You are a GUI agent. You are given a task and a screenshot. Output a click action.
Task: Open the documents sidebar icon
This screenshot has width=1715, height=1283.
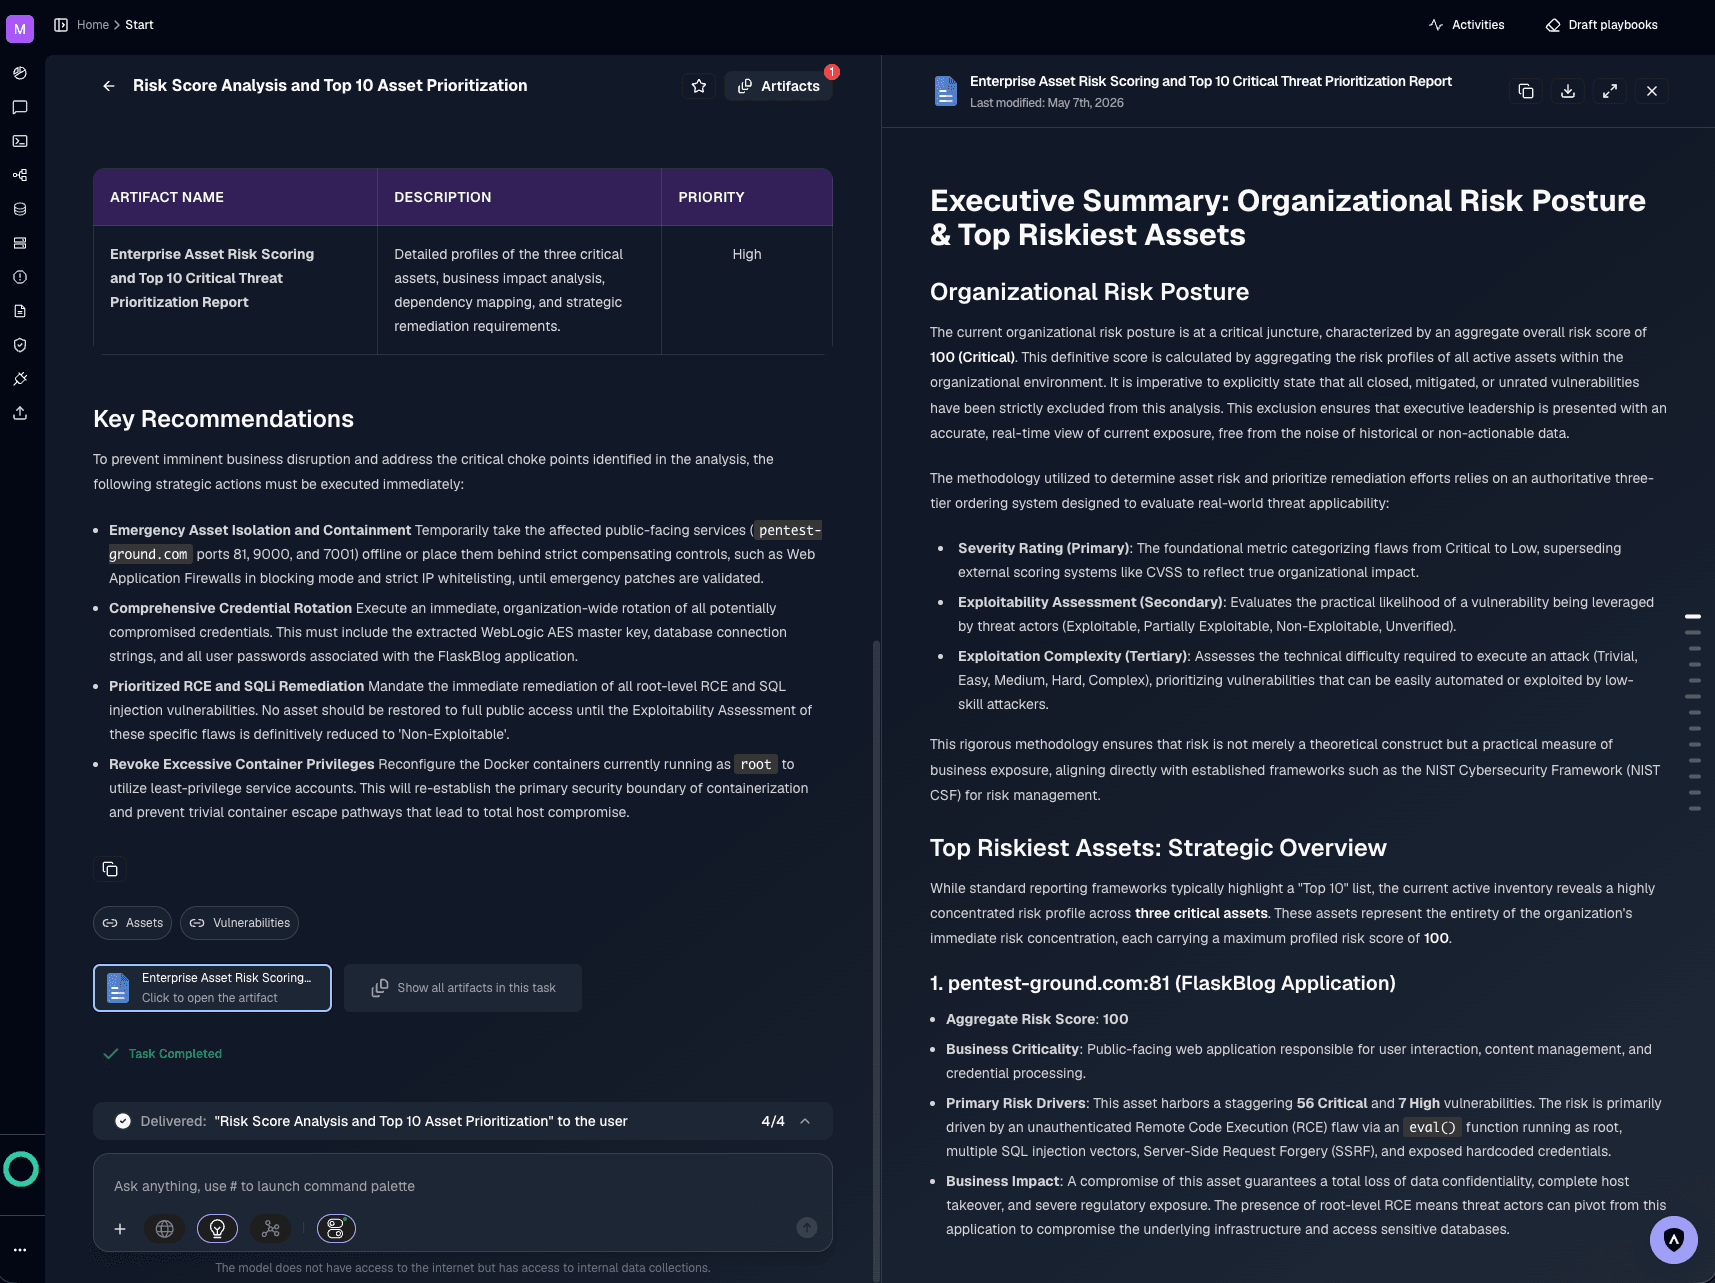click(x=20, y=311)
